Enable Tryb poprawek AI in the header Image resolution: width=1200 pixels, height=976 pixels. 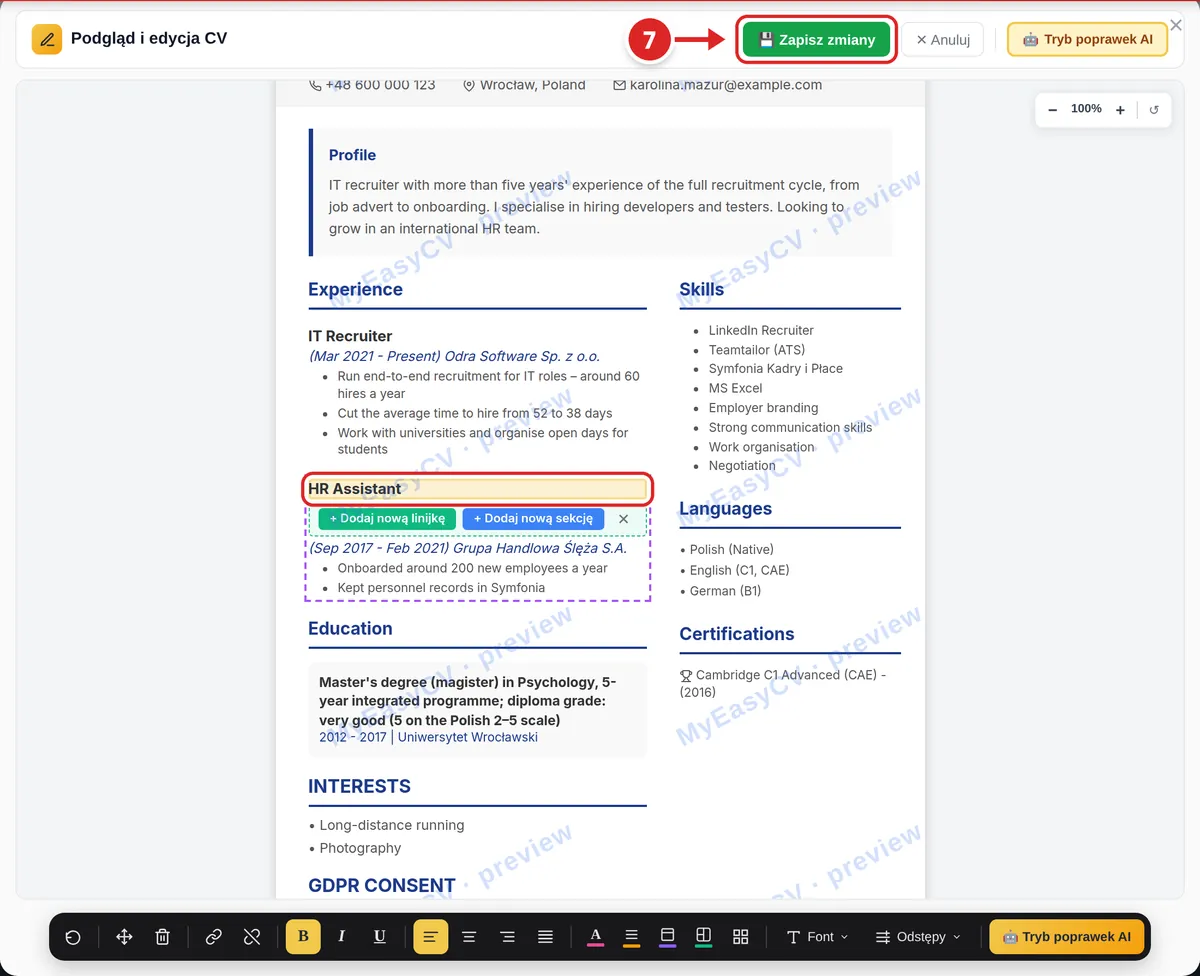pyautogui.click(x=1087, y=40)
